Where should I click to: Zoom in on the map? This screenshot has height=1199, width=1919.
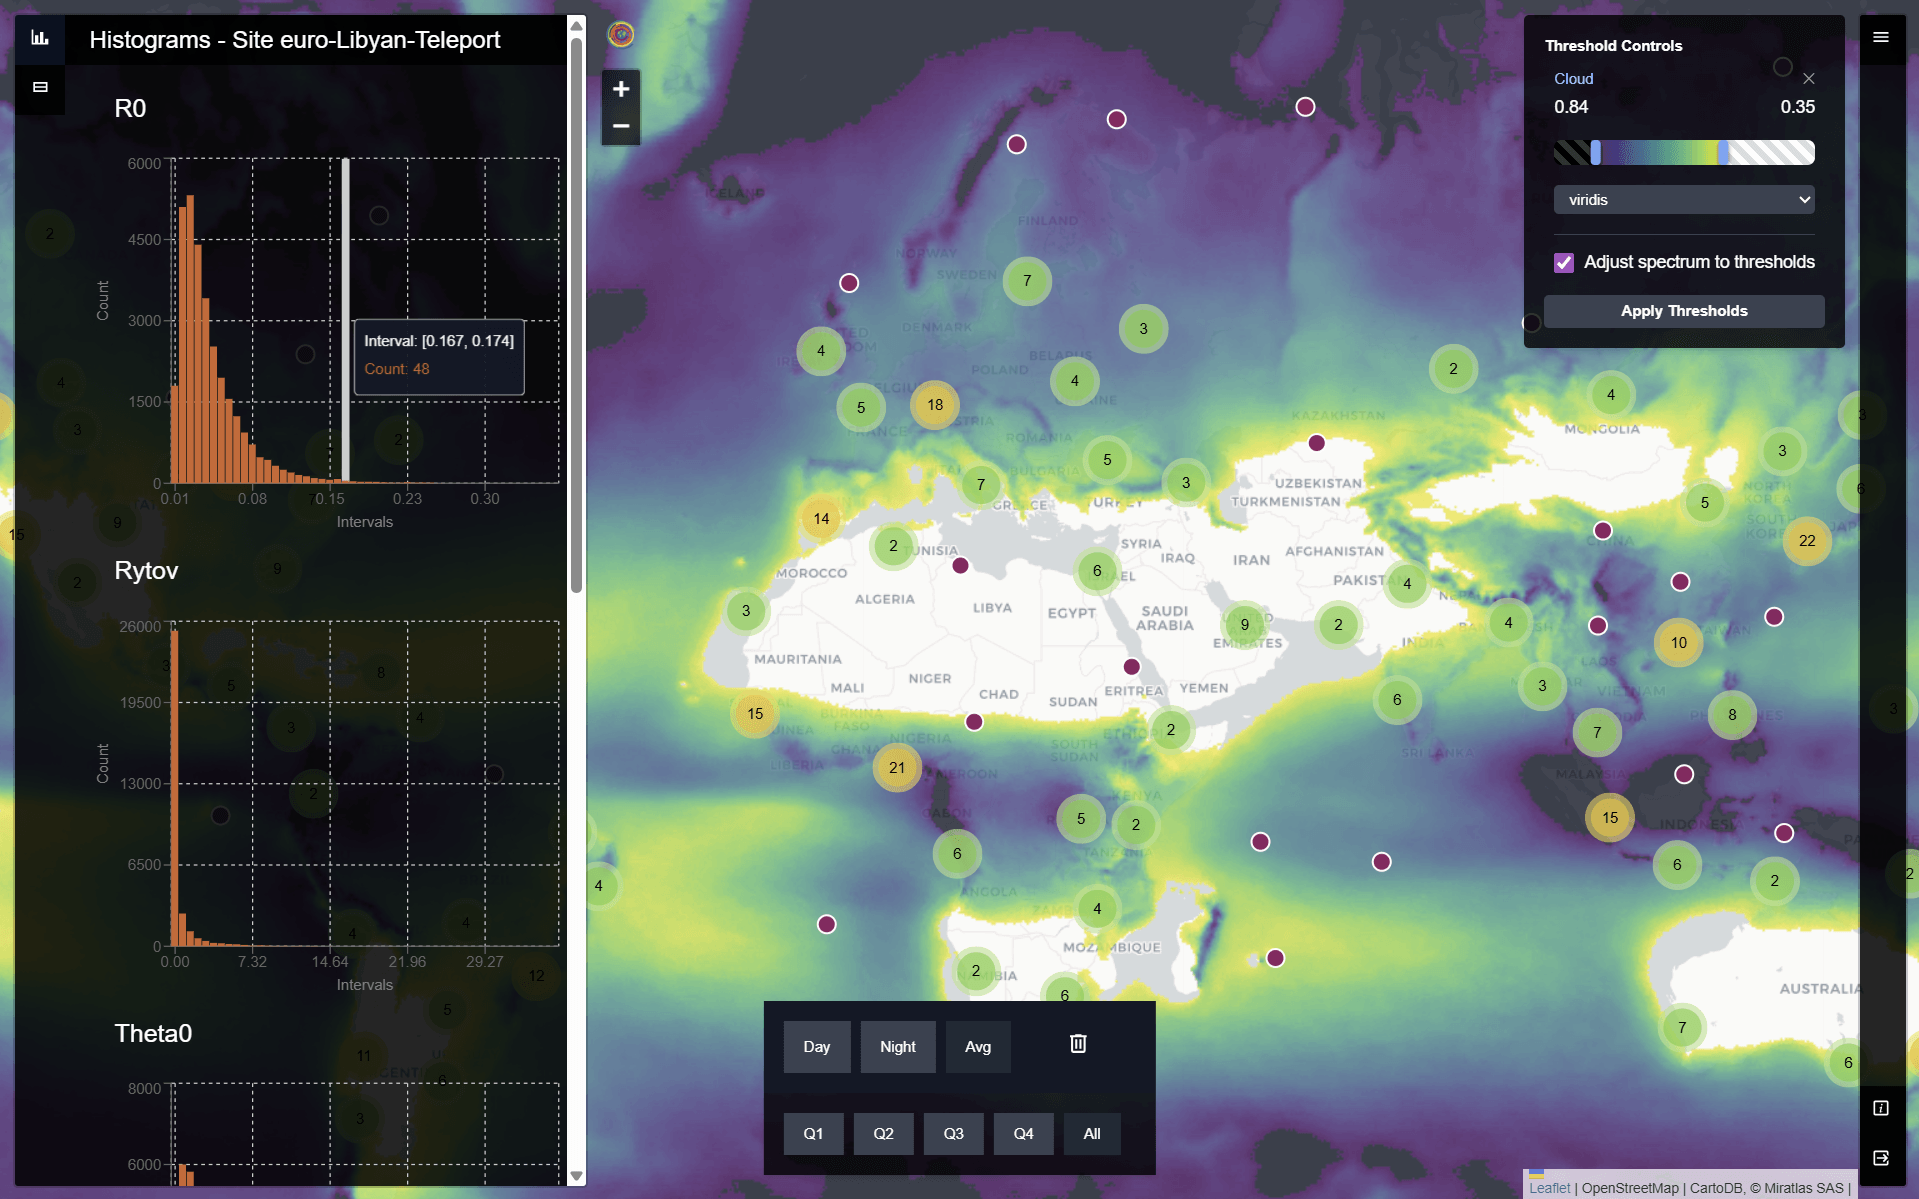tap(621, 89)
